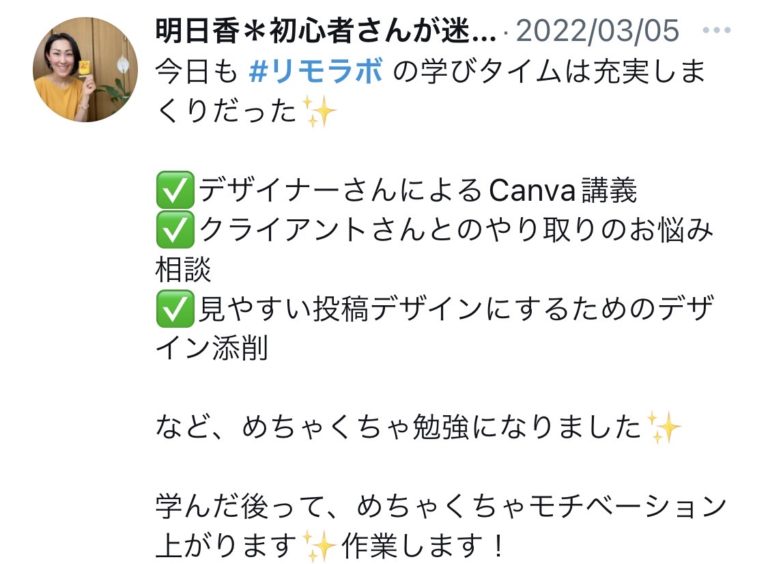768x564 pixels.
Task: Click the line など、めちゃくちゃ勉強になりました
Action: pyautogui.click(x=398, y=427)
